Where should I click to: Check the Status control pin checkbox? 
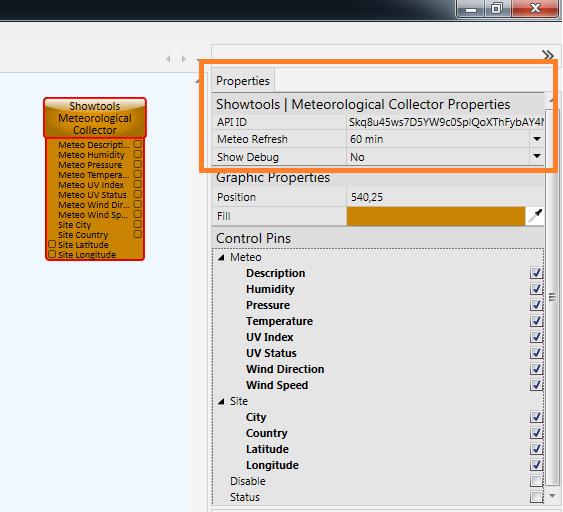[x=536, y=497]
